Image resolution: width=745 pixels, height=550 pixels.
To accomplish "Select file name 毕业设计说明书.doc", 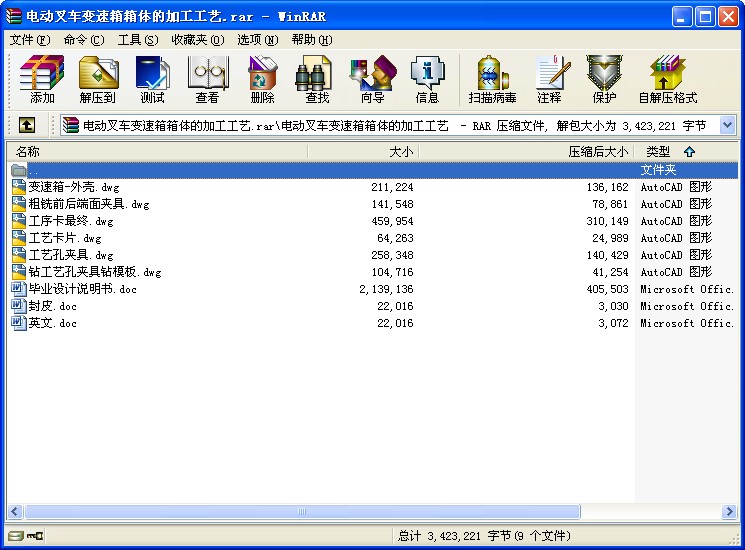I will click(x=83, y=289).
